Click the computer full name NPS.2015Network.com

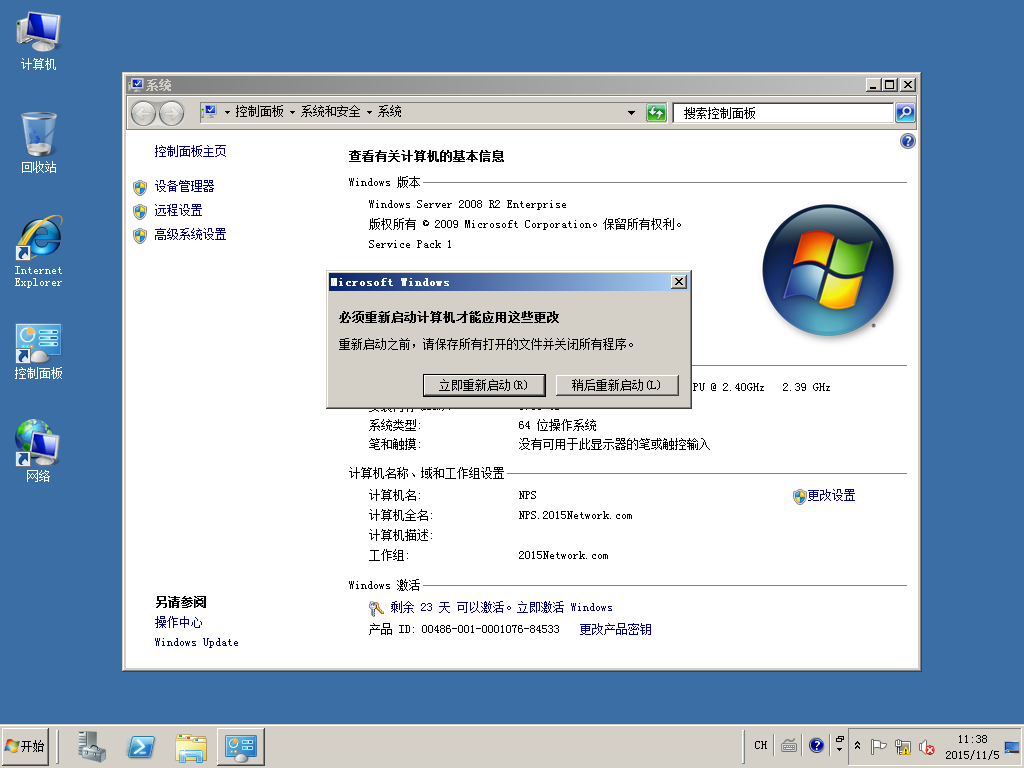(x=575, y=515)
